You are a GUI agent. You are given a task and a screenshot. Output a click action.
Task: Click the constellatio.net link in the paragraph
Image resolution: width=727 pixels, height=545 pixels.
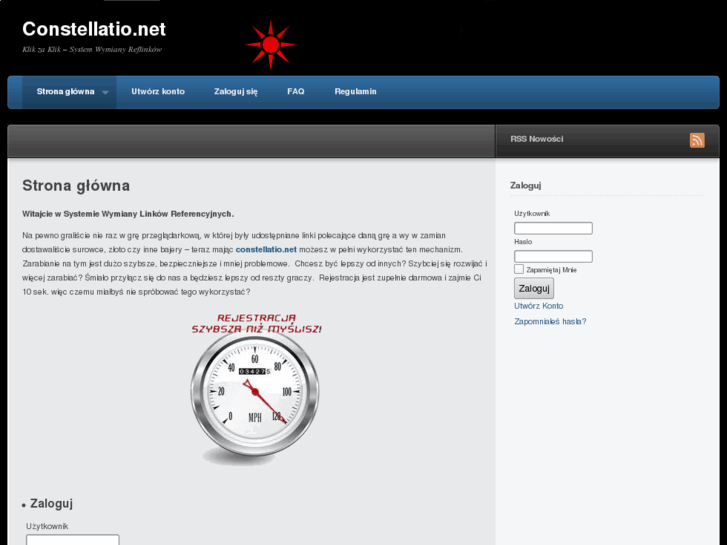click(x=266, y=250)
